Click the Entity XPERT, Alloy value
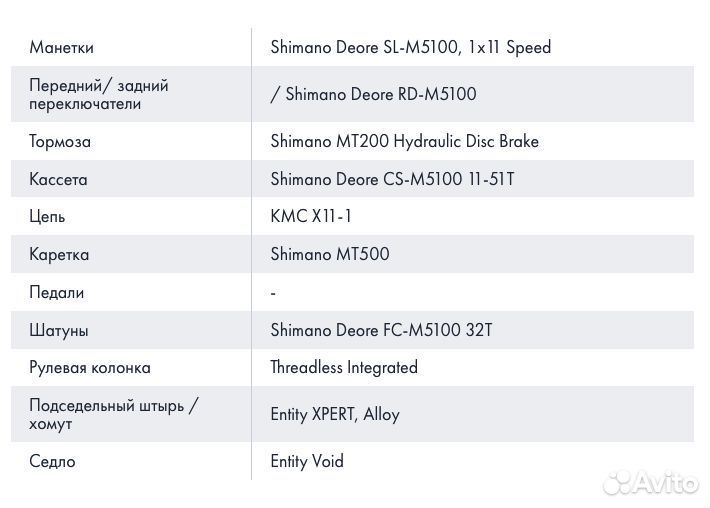 point(335,415)
